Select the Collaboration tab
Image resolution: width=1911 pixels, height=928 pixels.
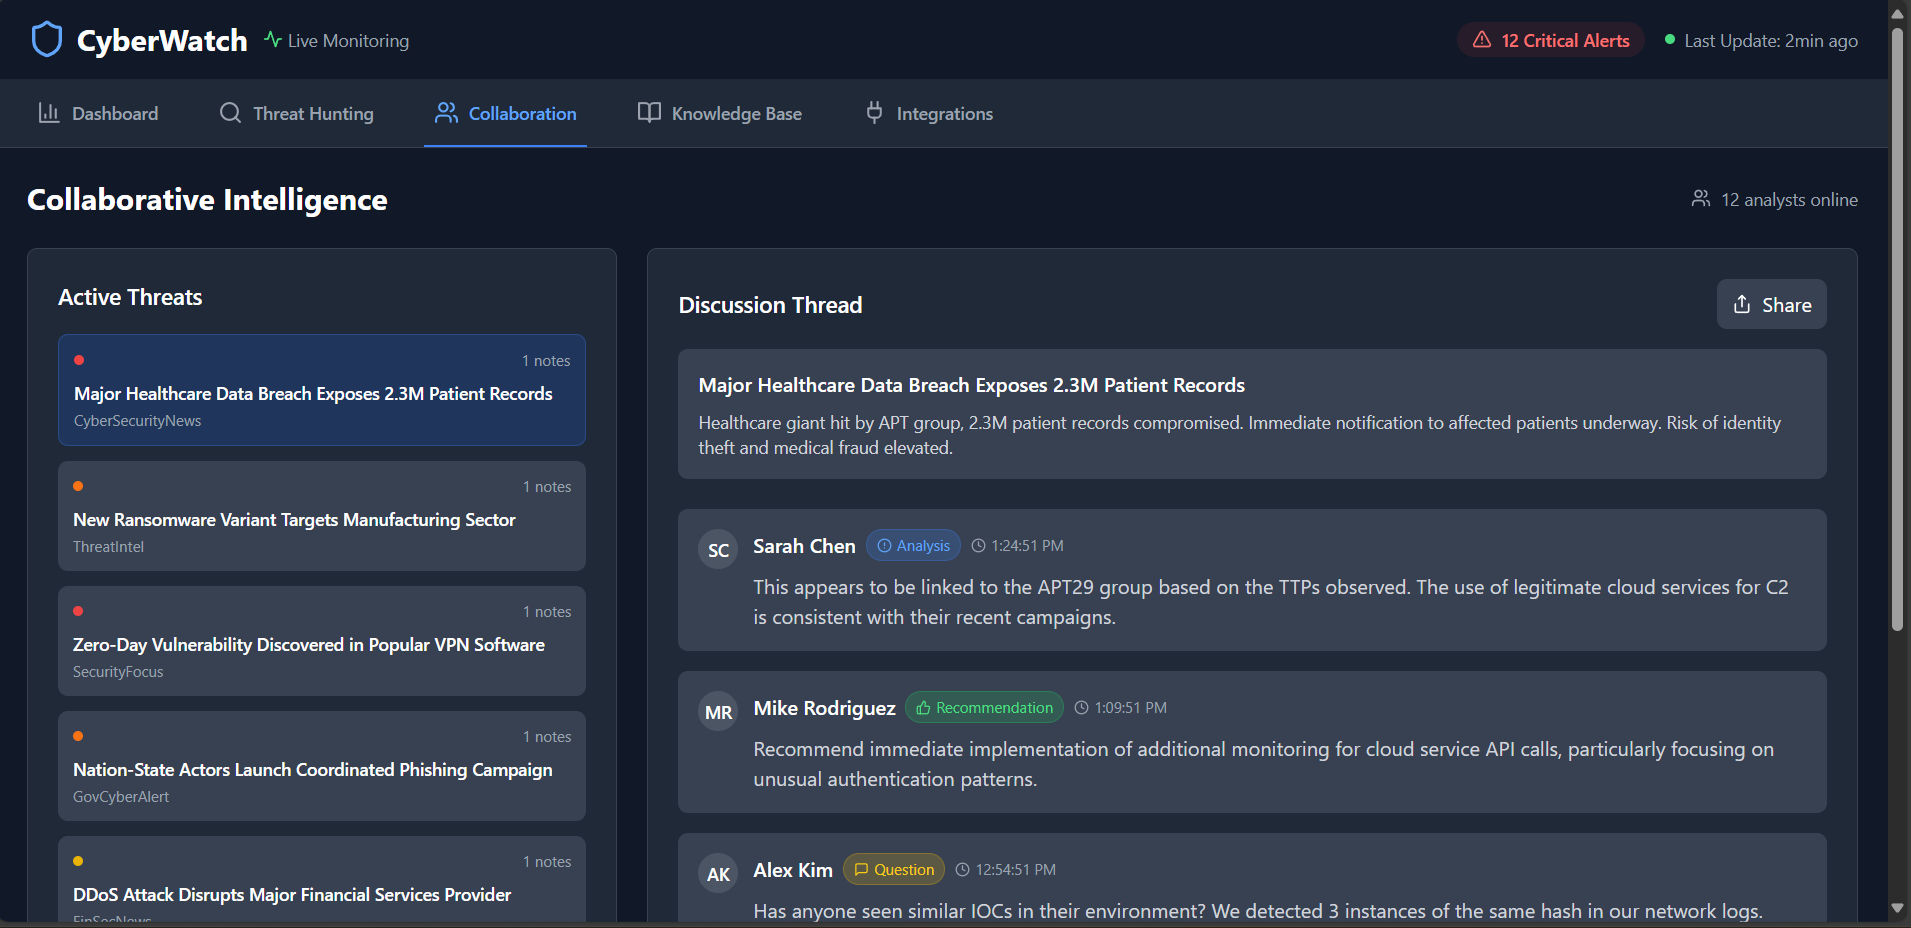[x=505, y=113]
